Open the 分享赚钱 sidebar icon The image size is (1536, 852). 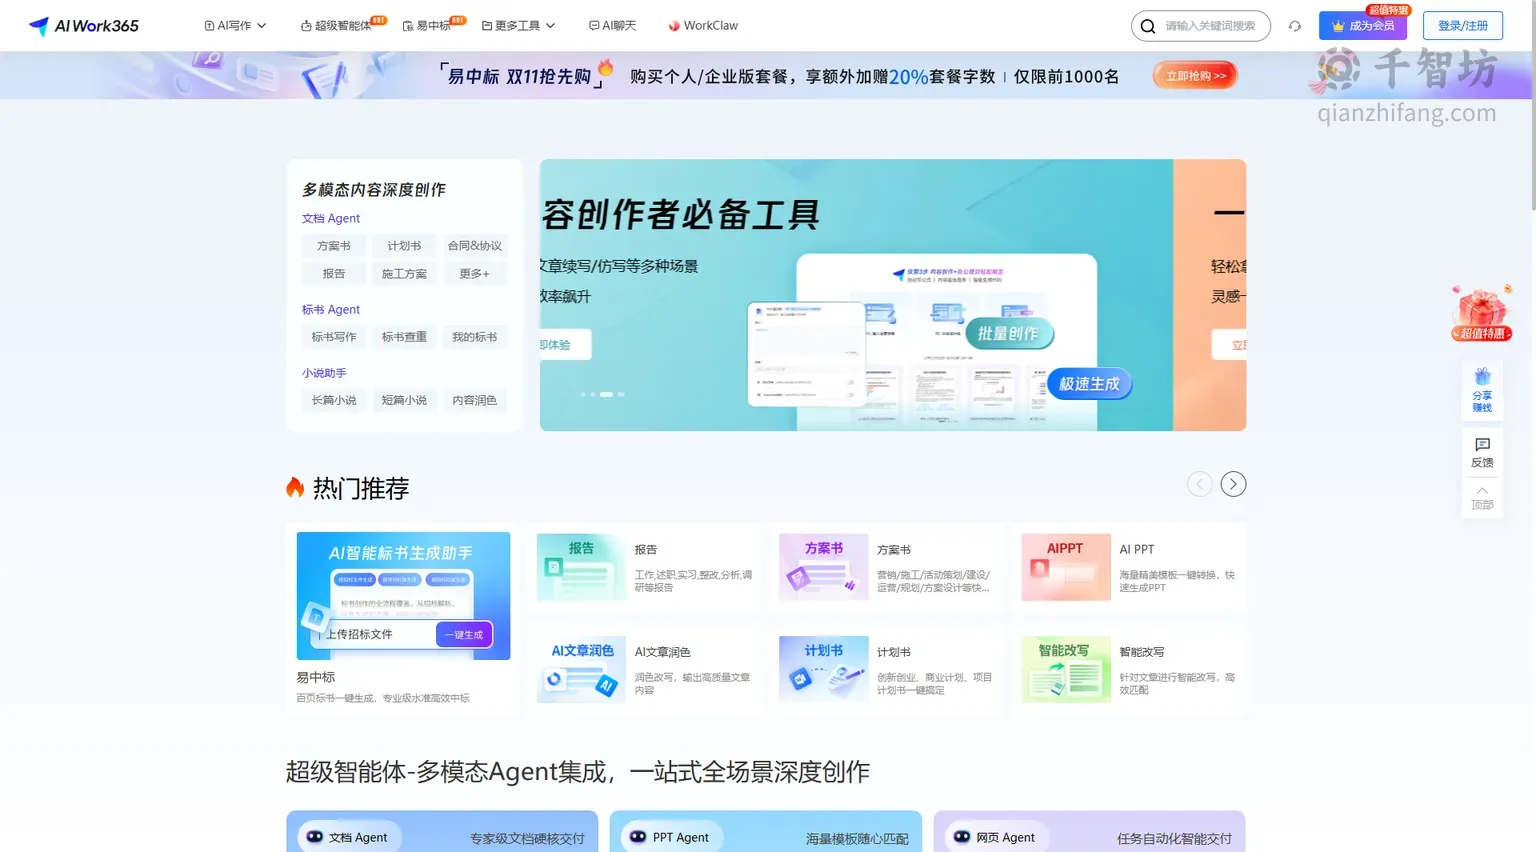point(1482,389)
